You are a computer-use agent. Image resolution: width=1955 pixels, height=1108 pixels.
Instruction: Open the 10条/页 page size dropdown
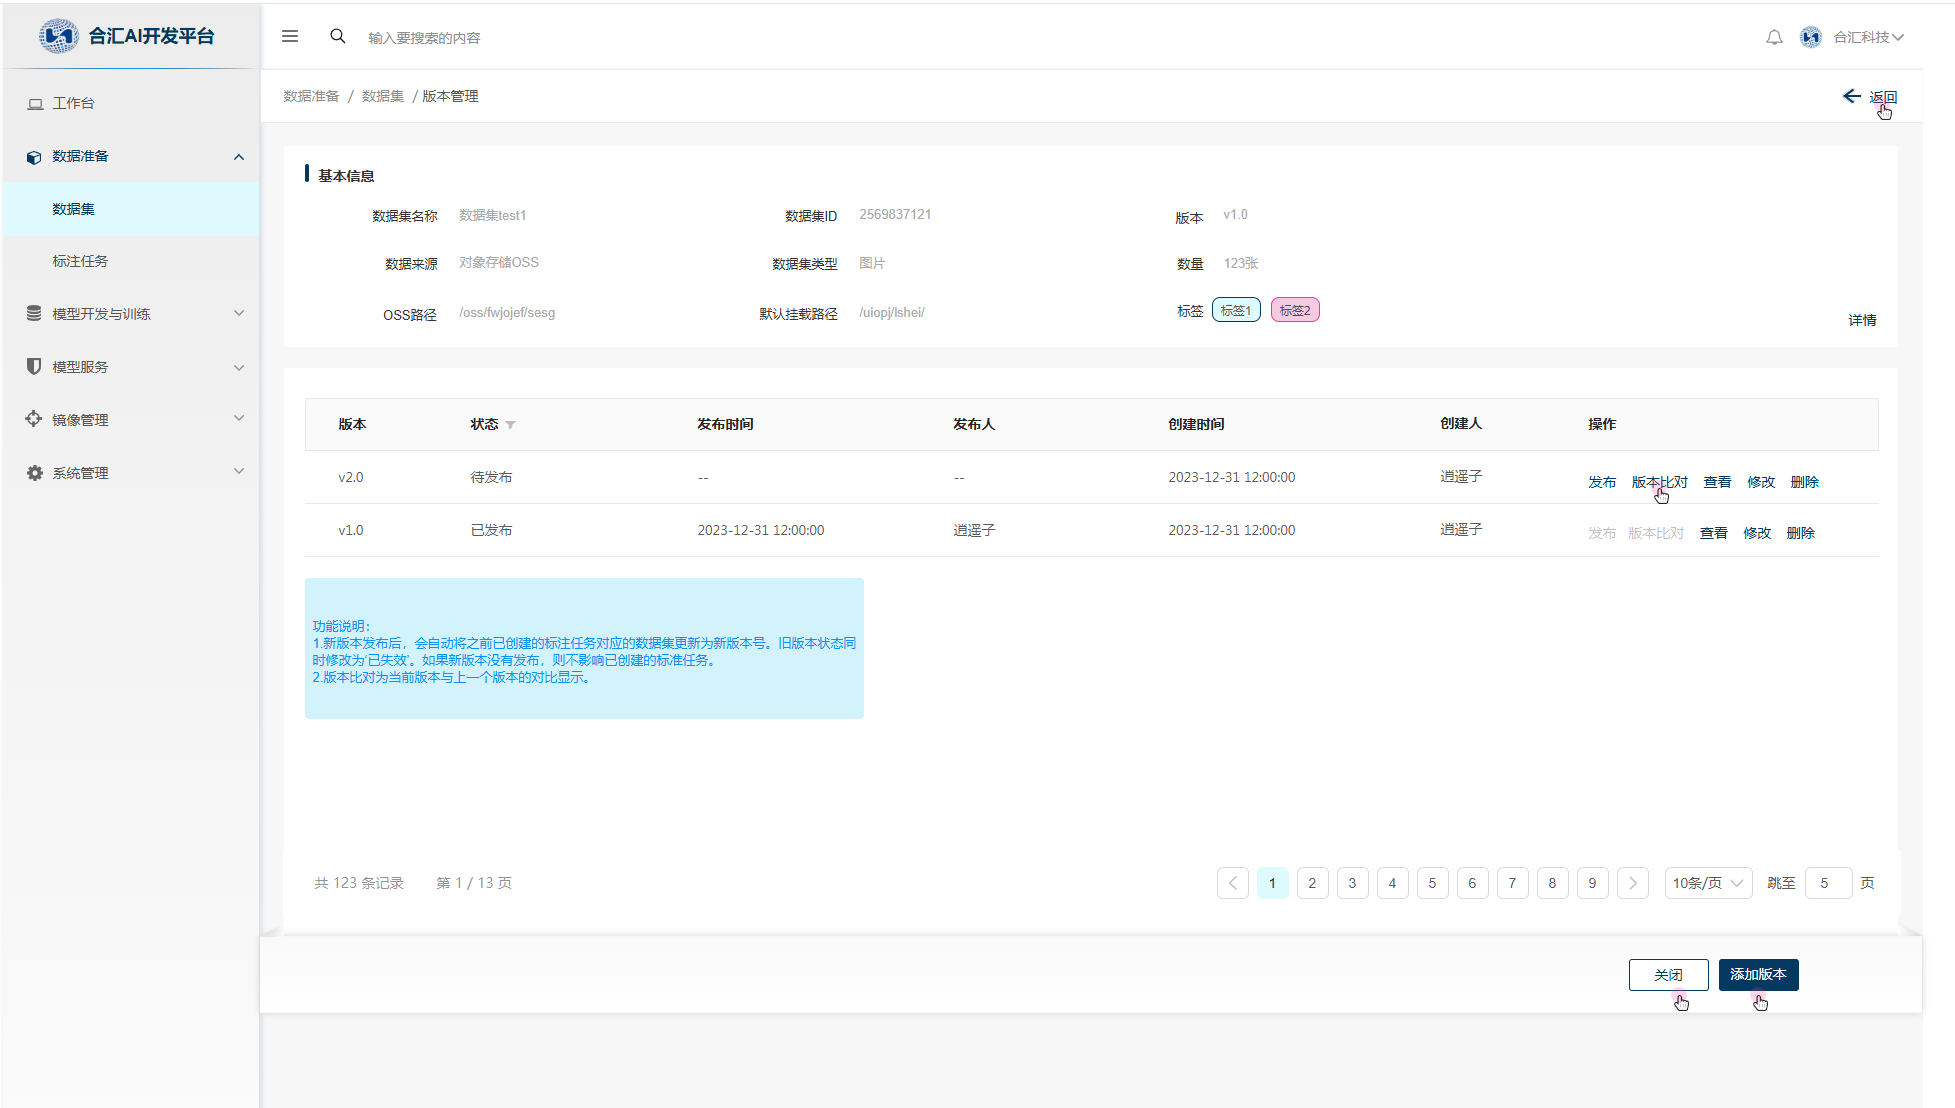[x=1708, y=883]
